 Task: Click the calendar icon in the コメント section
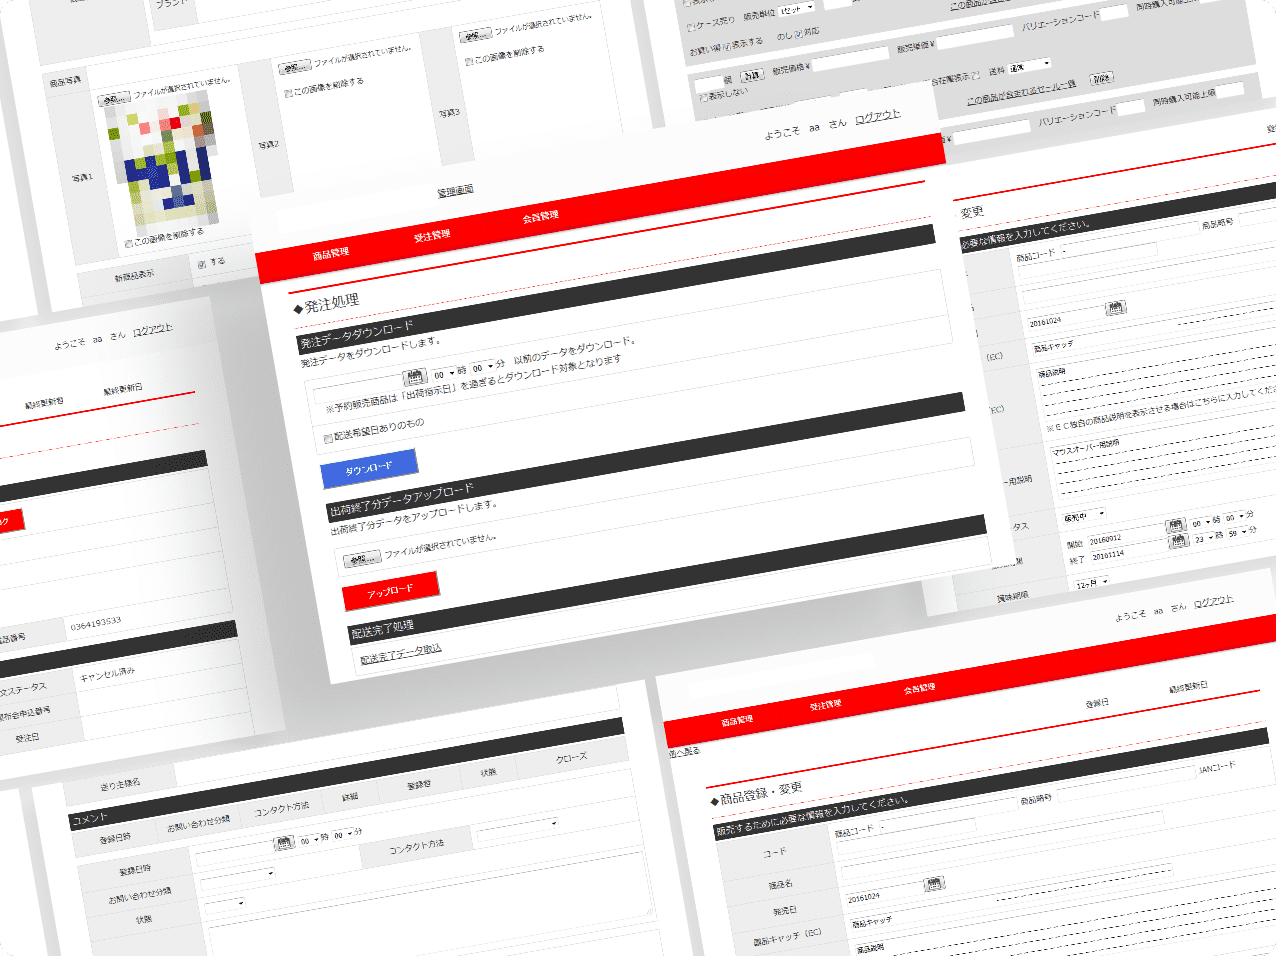pos(284,844)
